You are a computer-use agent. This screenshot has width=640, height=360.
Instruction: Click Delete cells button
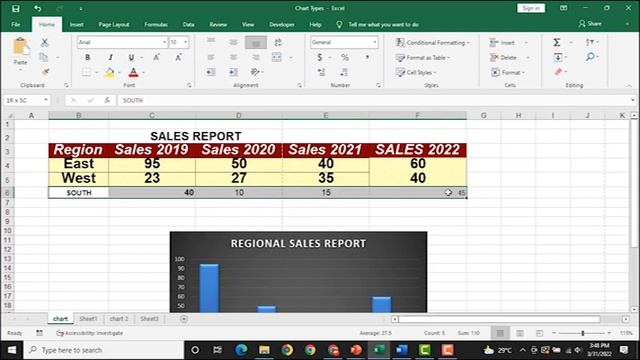click(504, 58)
